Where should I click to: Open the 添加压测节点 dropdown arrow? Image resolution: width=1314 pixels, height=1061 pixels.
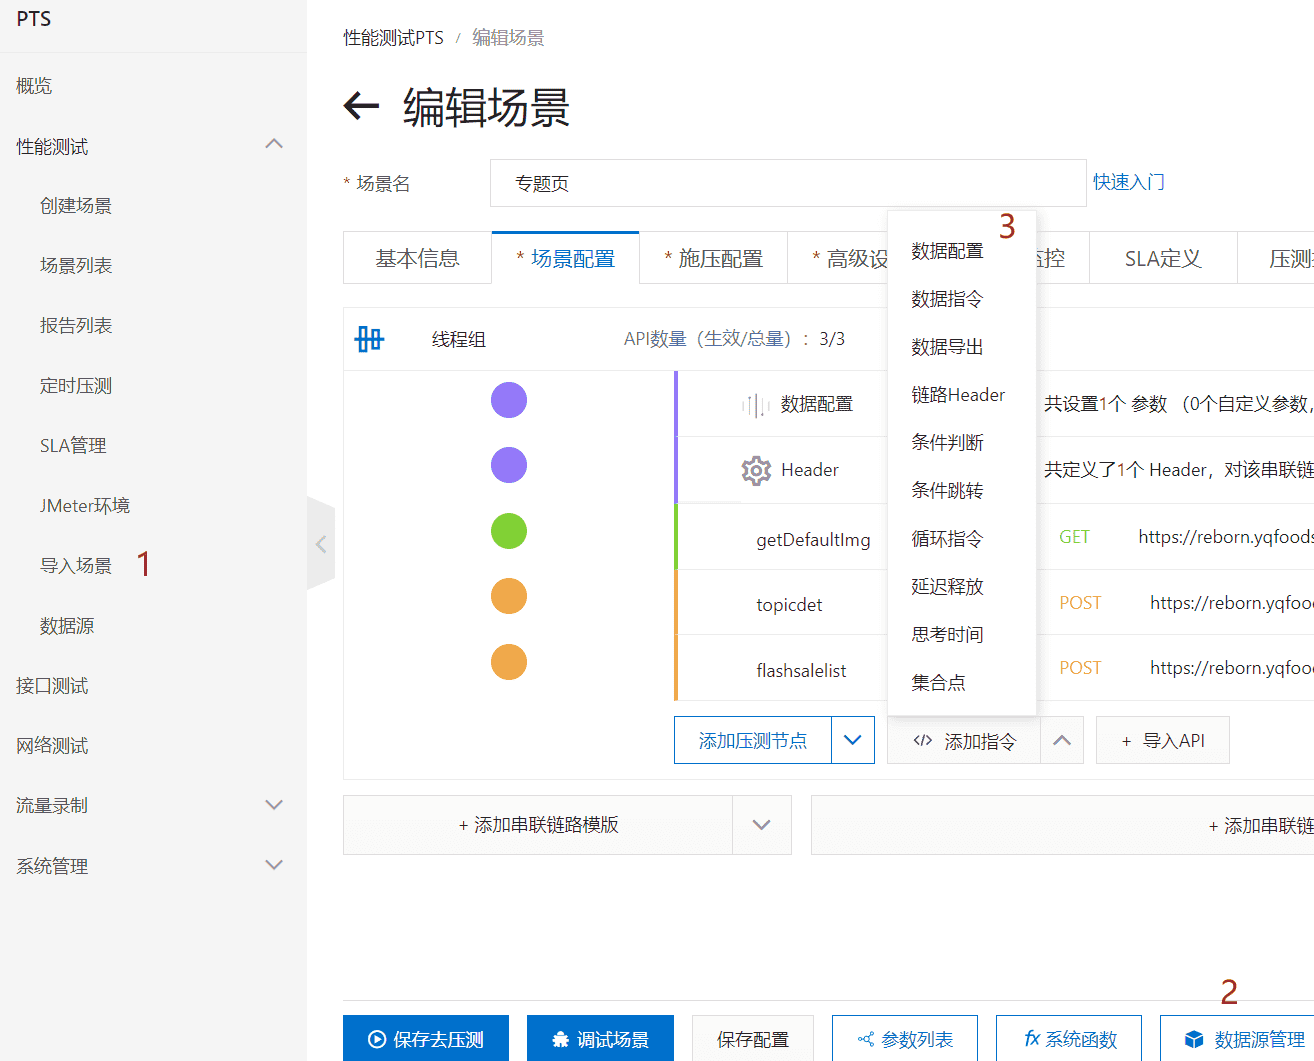[x=852, y=740]
